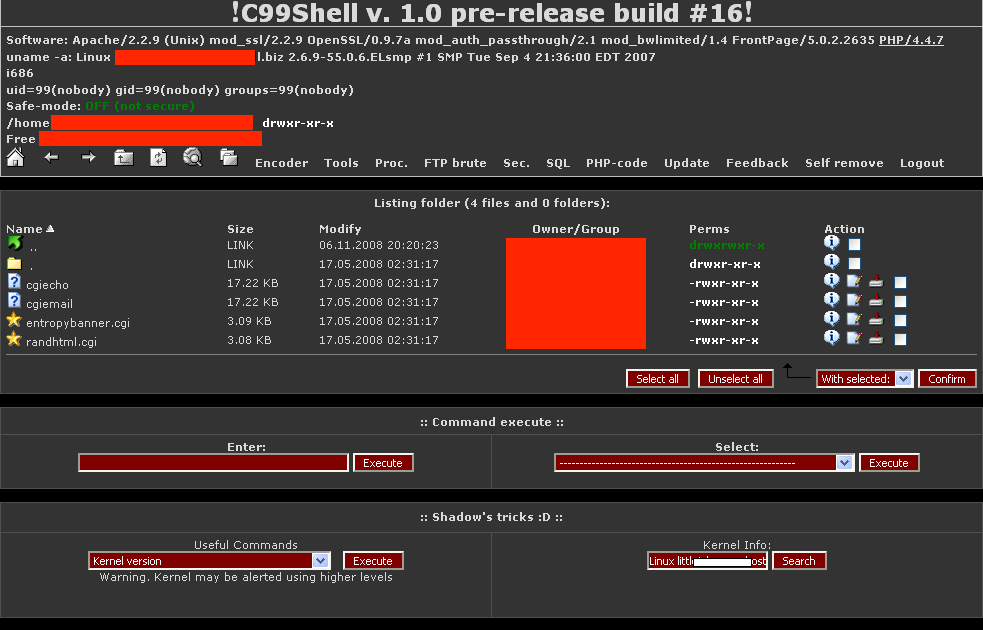Viewport: 983px width, 630px height.
Task: Click the Self remove menu item
Action: tap(844, 163)
